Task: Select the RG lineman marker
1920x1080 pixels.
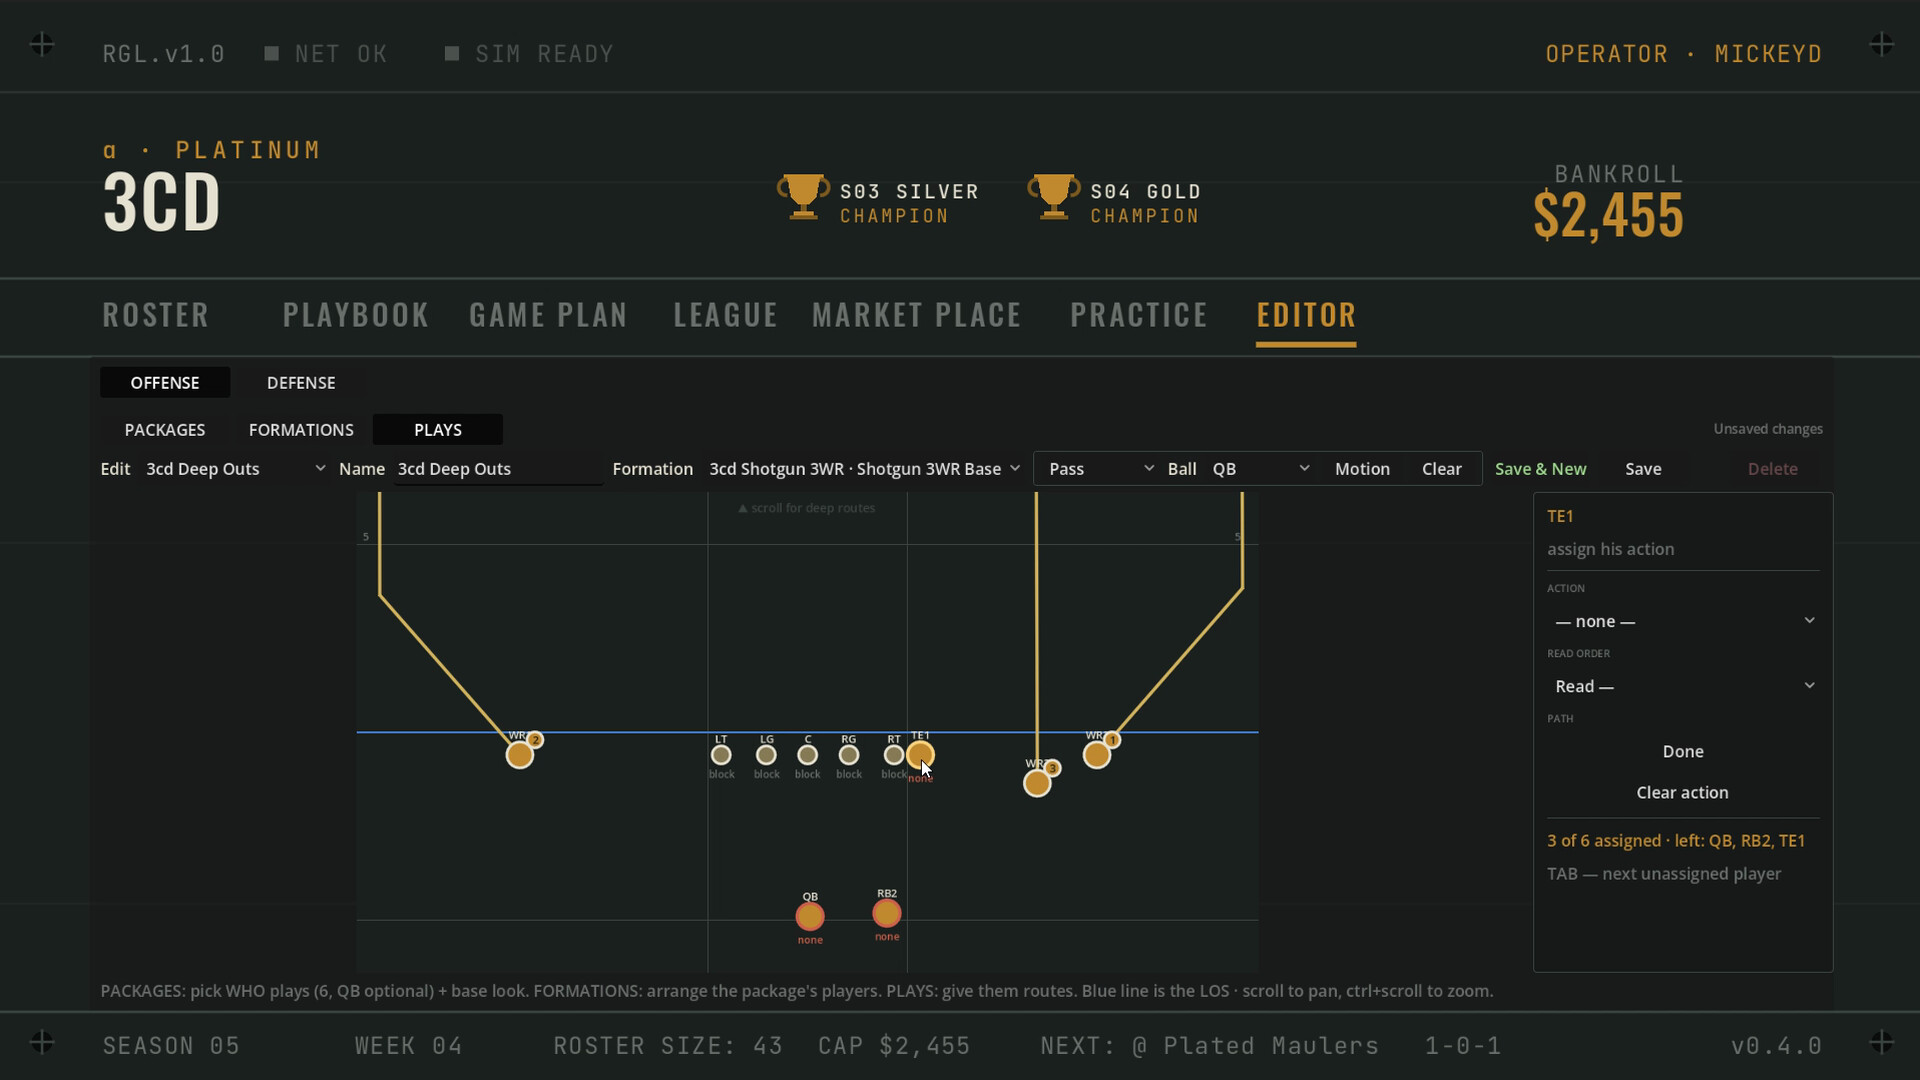Action: click(x=849, y=755)
